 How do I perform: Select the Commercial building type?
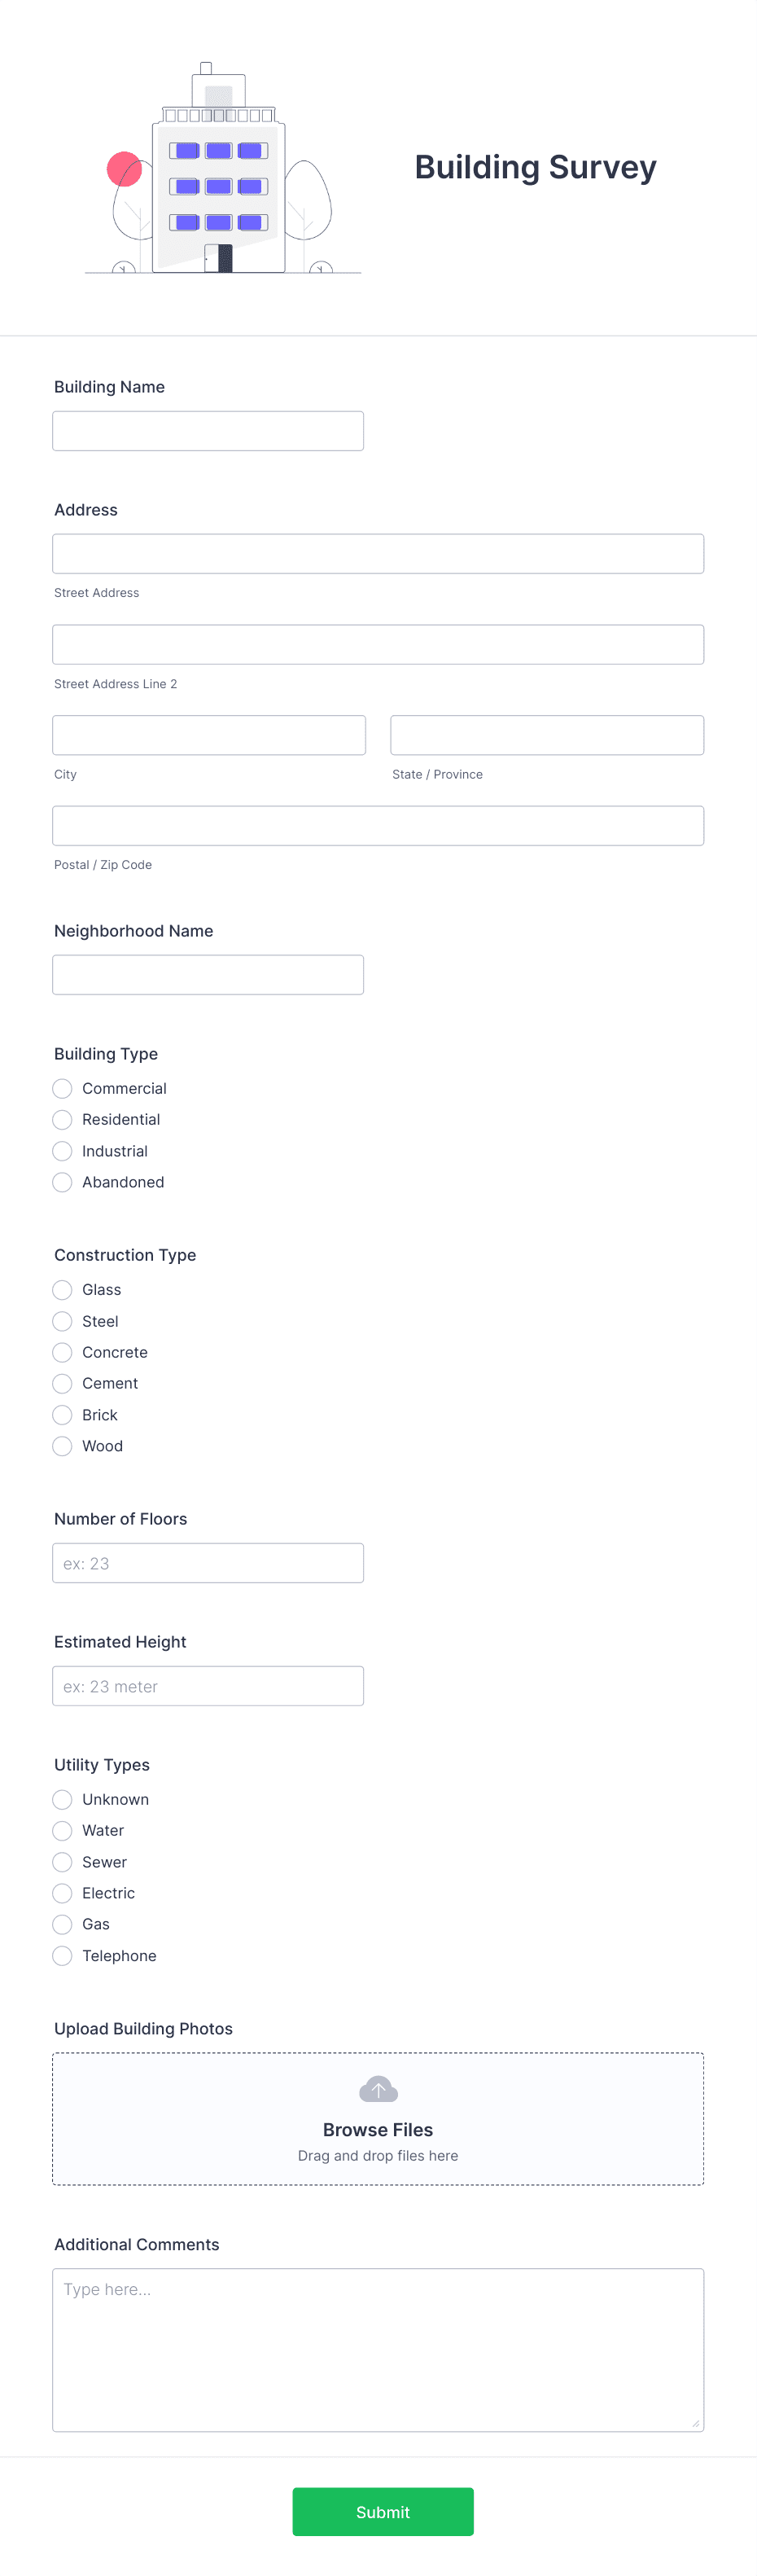coord(62,1088)
